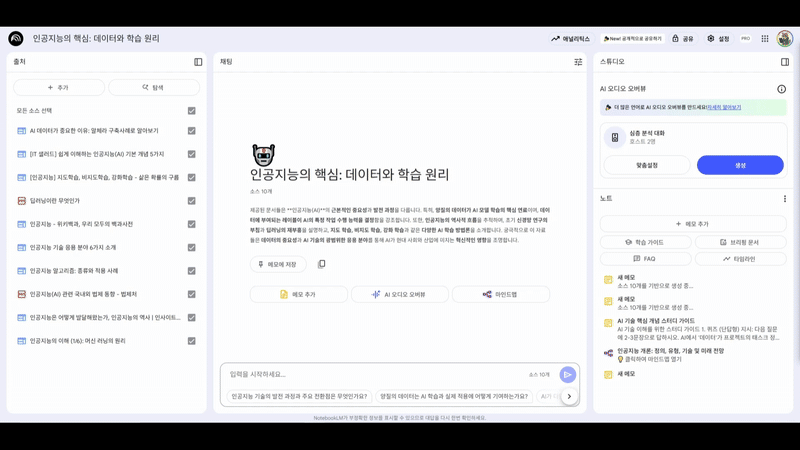Screen dimensions: 800x450
Task: Open notes section three-dot menu
Action: (785, 198)
